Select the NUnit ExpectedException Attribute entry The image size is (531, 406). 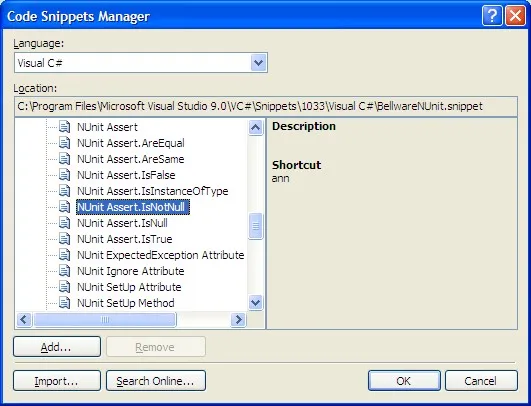click(161, 255)
